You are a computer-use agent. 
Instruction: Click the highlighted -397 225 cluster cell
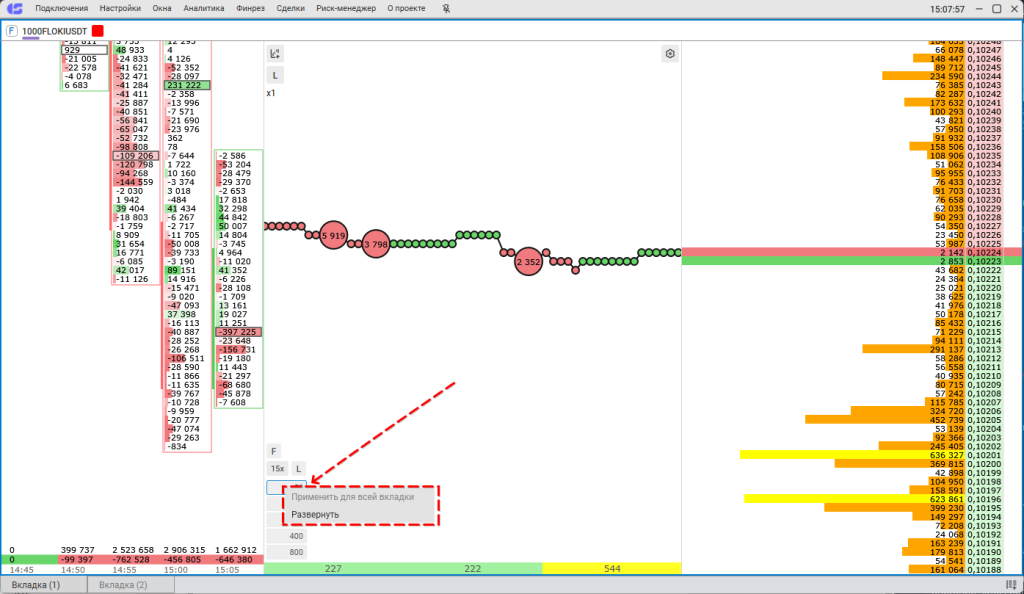pos(238,332)
